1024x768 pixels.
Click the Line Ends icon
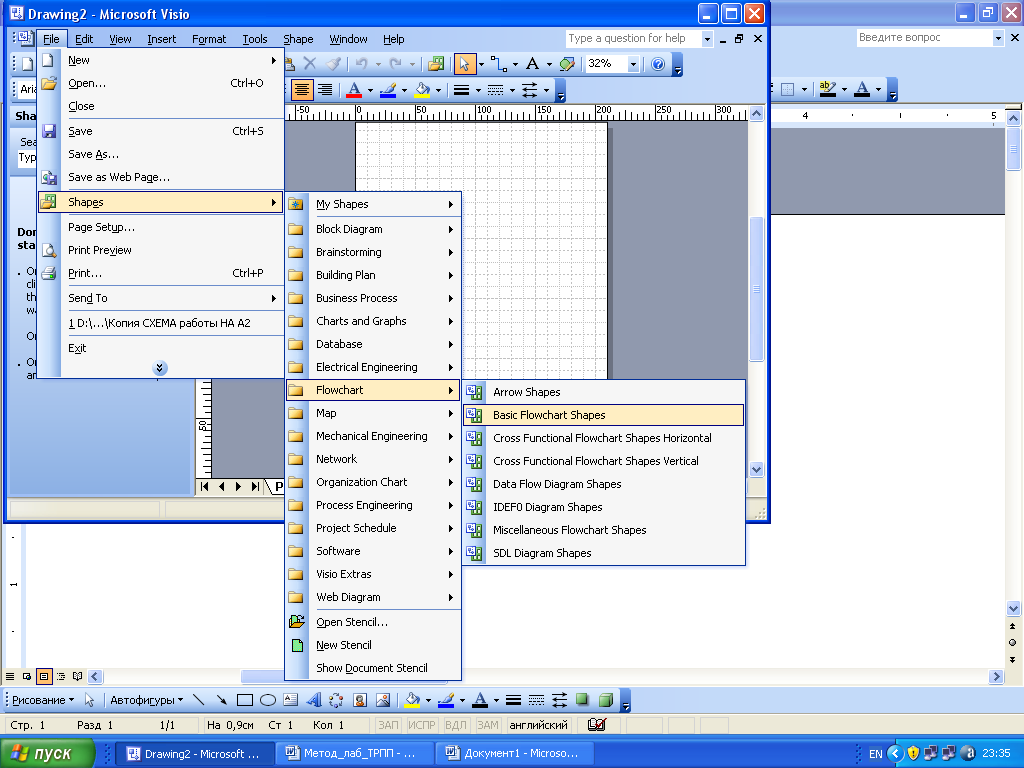coord(530,89)
